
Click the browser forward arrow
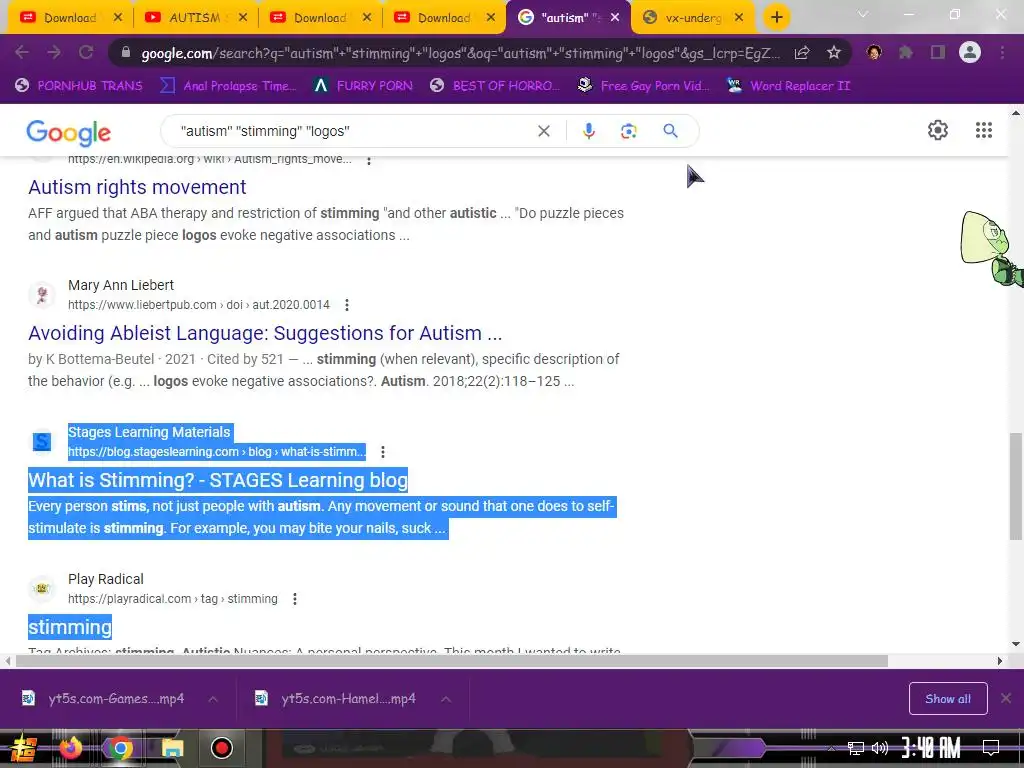point(54,52)
